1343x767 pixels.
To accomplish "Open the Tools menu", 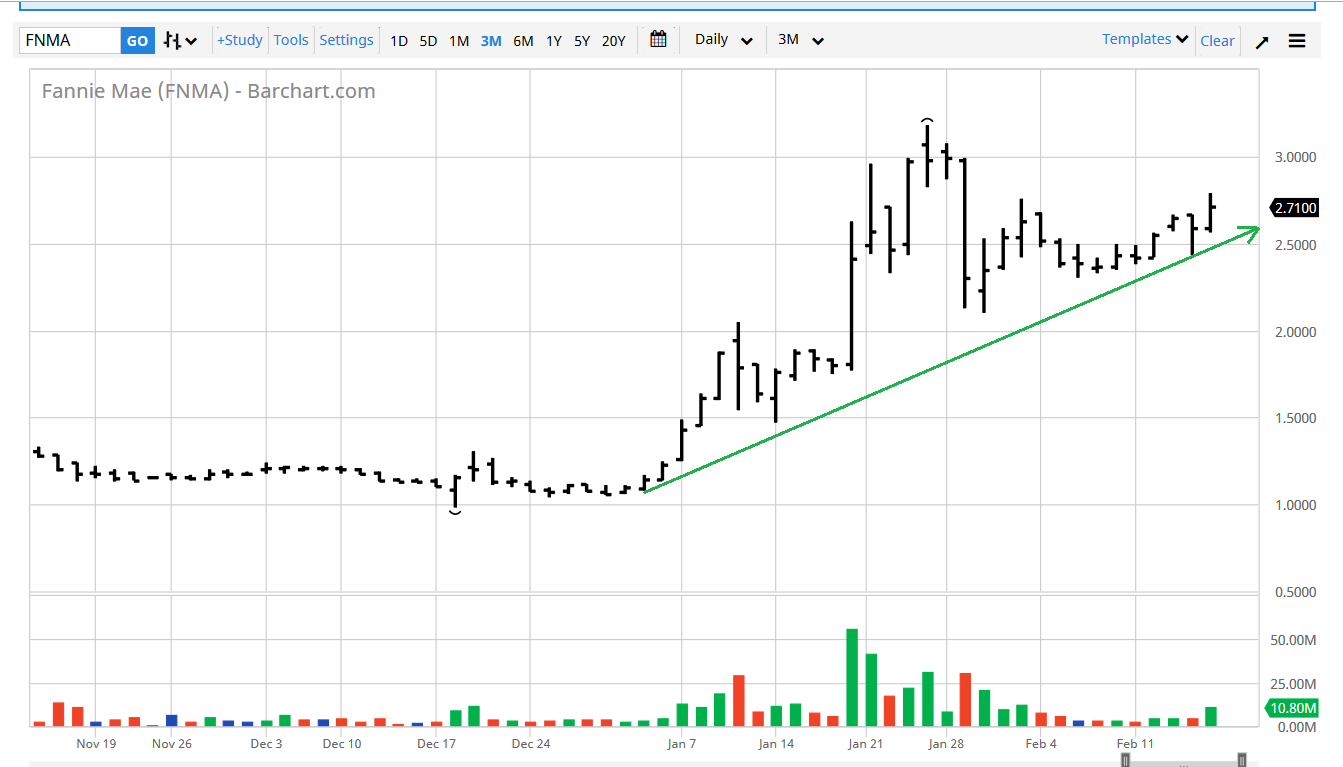I will tap(291, 40).
